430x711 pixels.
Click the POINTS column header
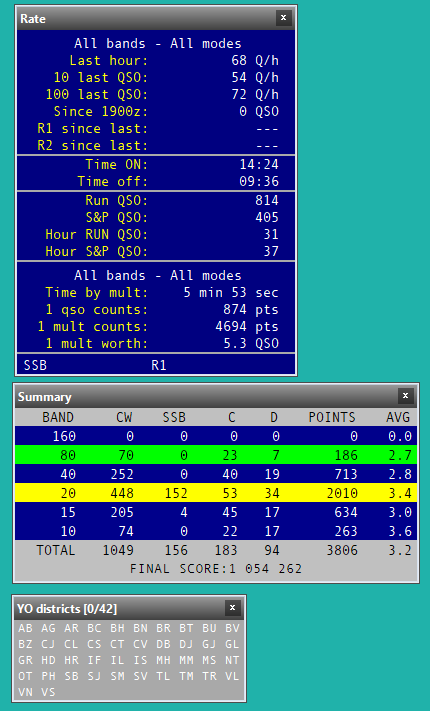(332, 417)
